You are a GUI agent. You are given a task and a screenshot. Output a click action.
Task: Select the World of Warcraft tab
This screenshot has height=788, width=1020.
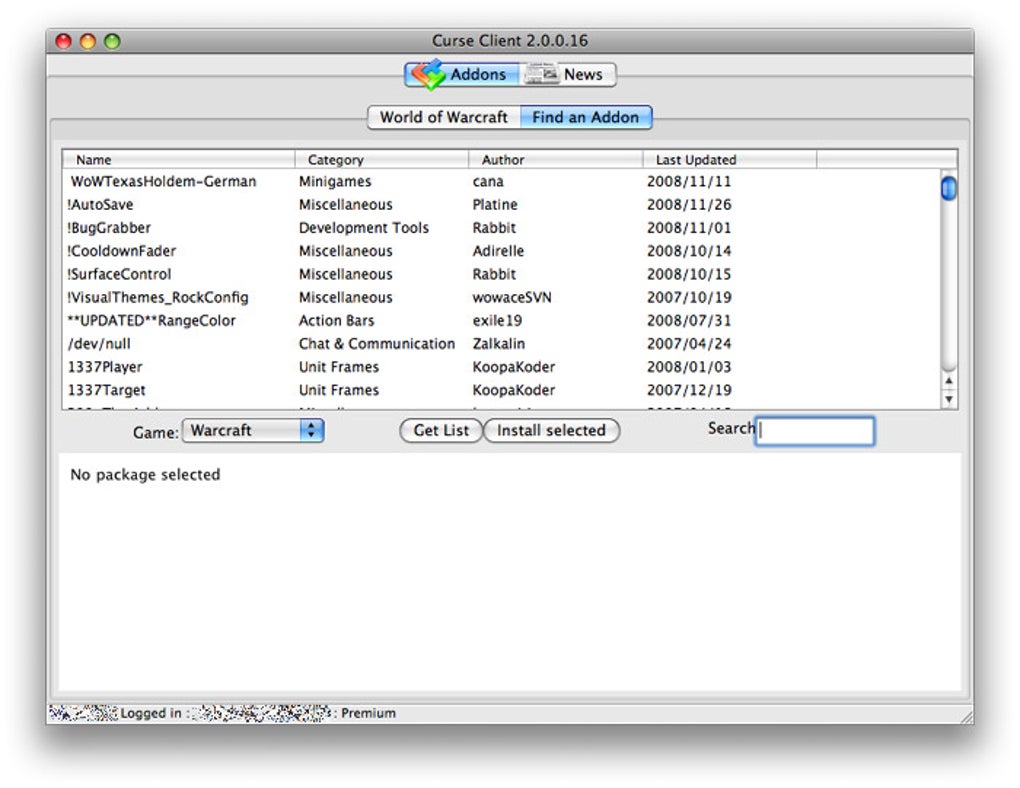point(444,117)
